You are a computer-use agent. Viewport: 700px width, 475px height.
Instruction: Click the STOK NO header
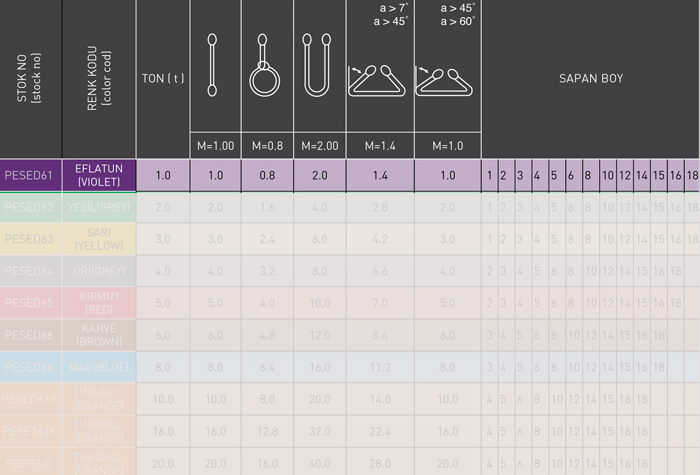tap(29, 78)
